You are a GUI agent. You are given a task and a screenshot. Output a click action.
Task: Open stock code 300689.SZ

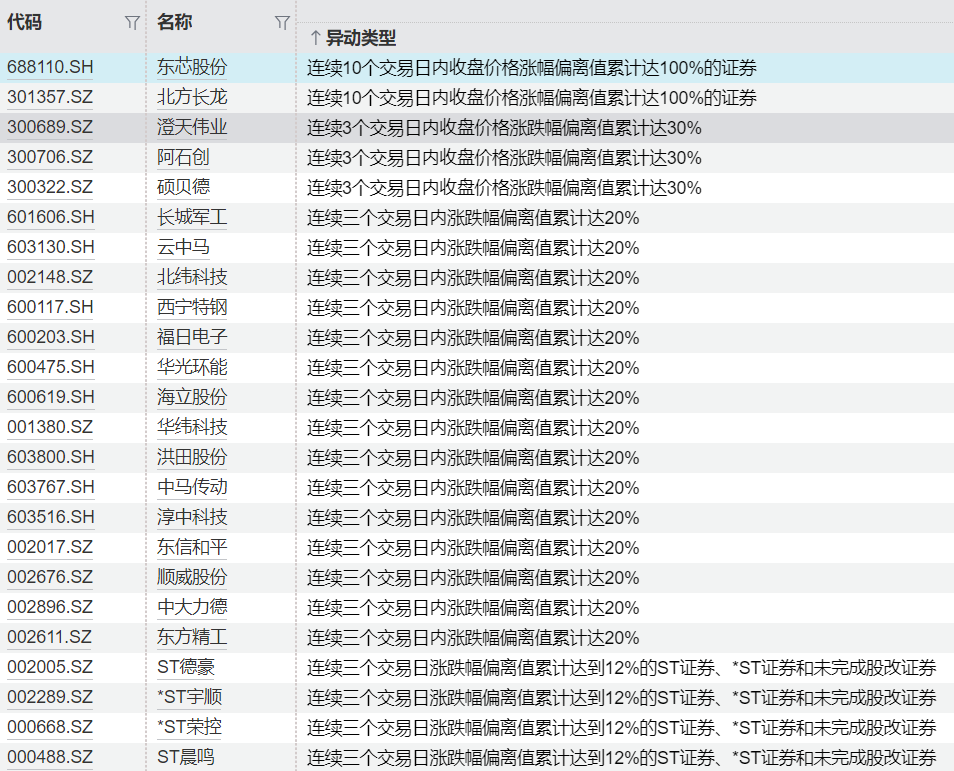point(50,127)
